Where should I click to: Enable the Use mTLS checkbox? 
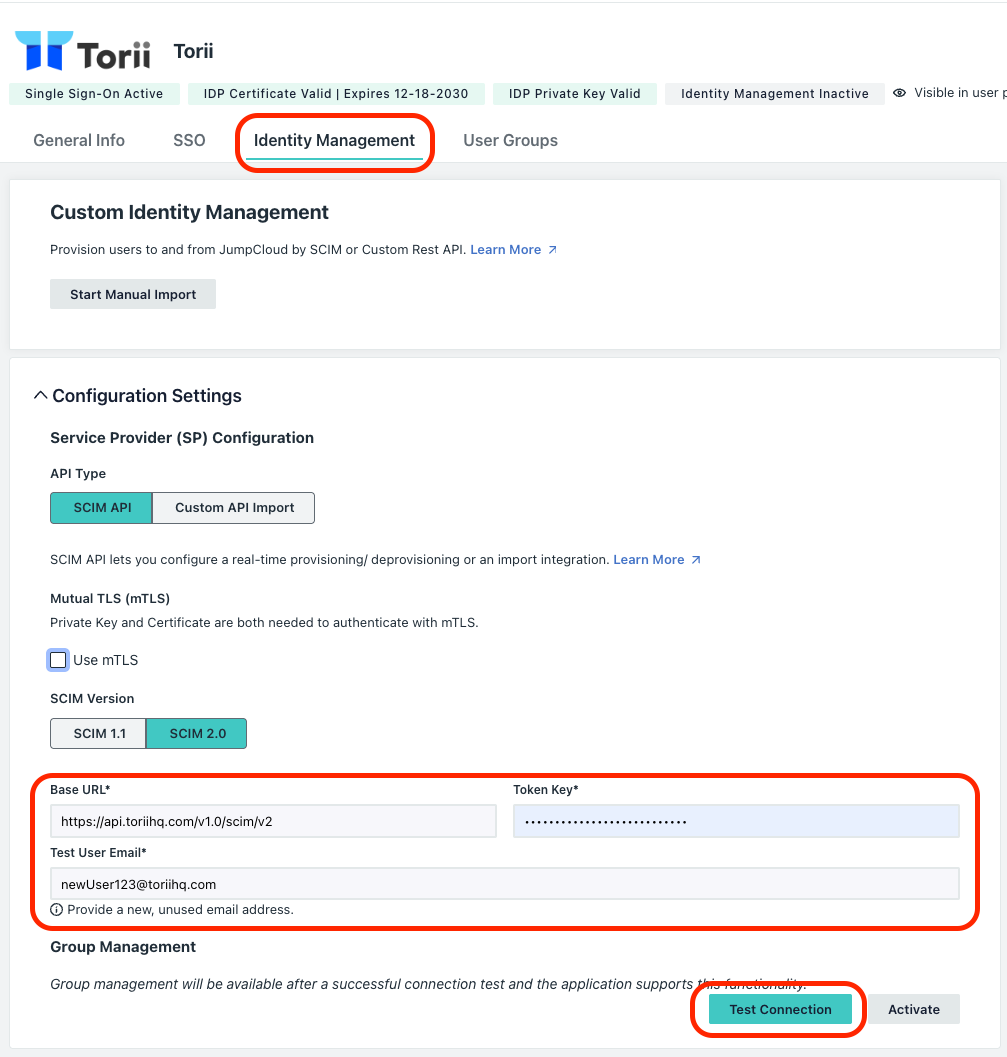tap(58, 660)
